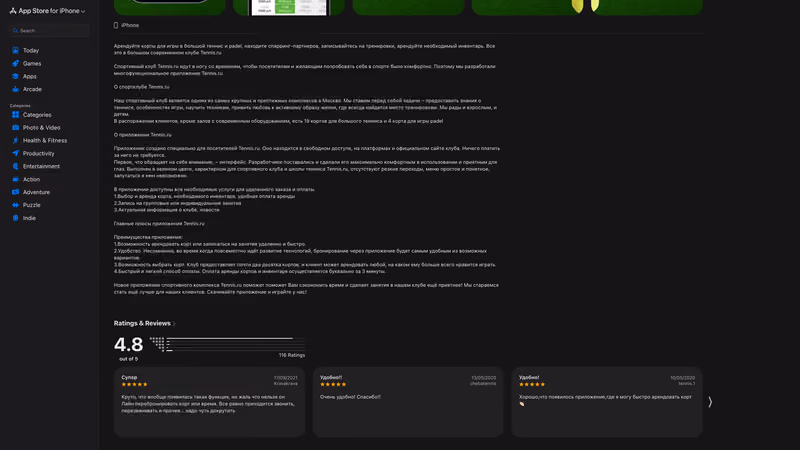Open the Categories label

(x=37, y=115)
